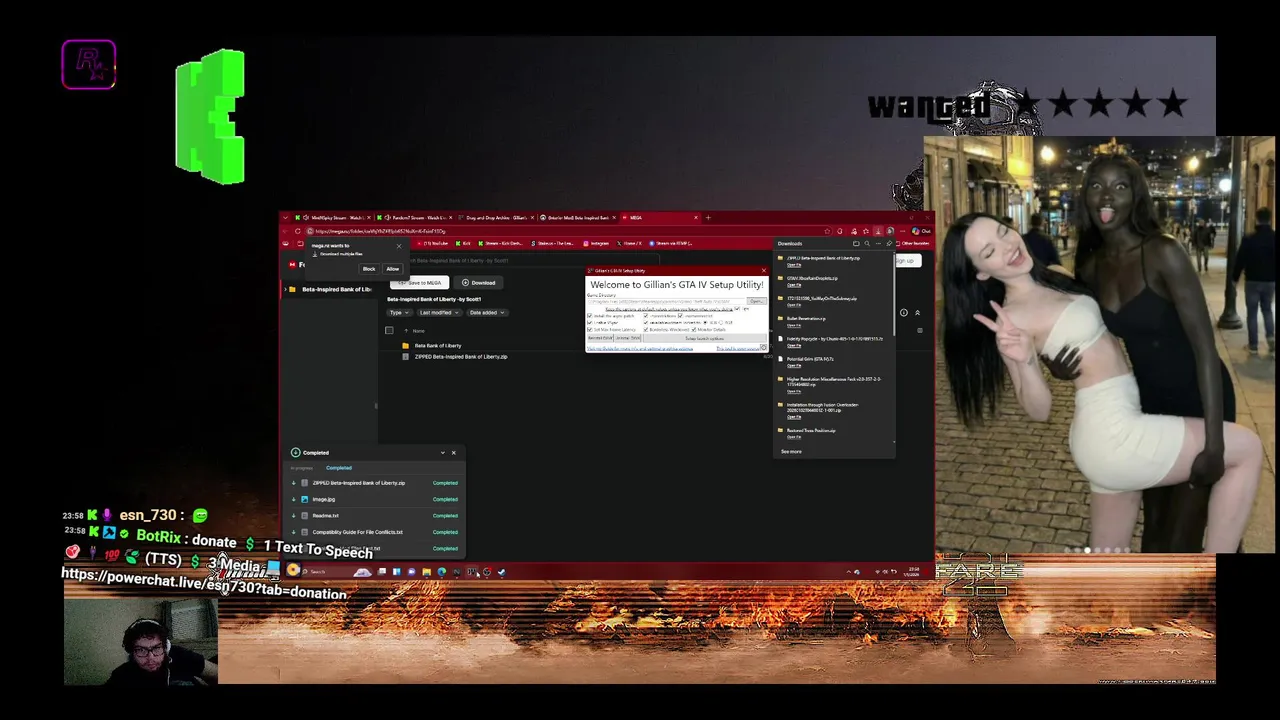Open File Explorer from the taskbar
This screenshot has height=720, width=1280.
(x=426, y=572)
